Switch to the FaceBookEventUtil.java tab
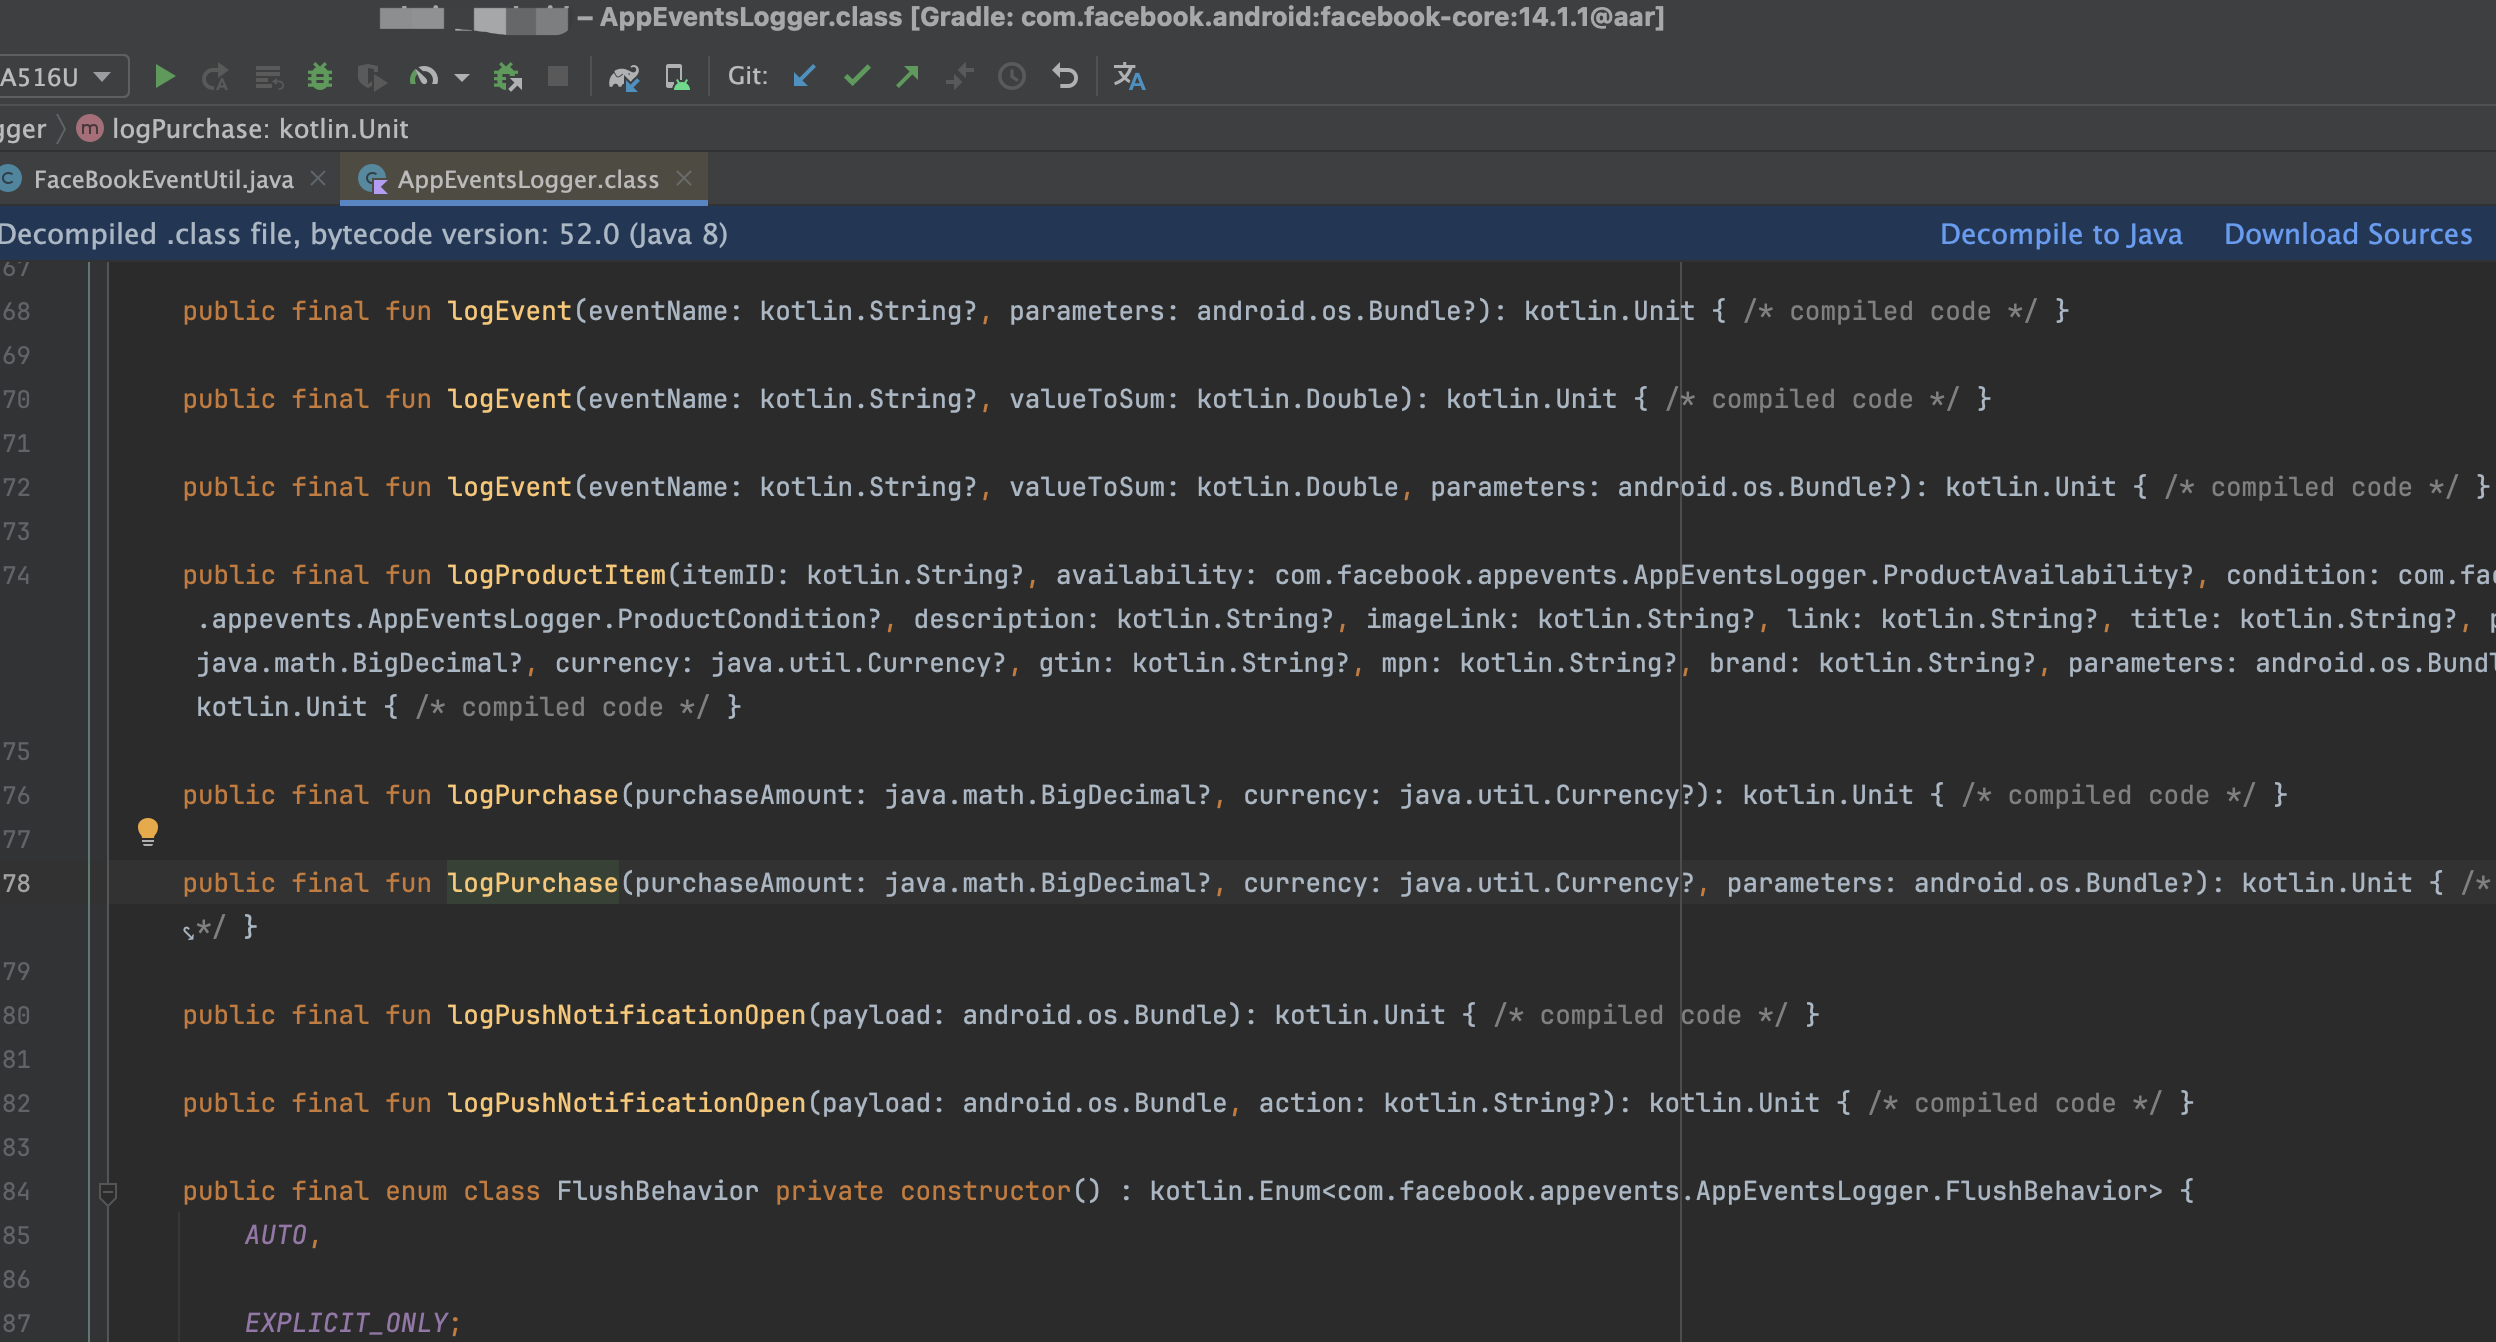Image resolution: width=2496 pixels, height=1342 pixels. click(162, 179)
